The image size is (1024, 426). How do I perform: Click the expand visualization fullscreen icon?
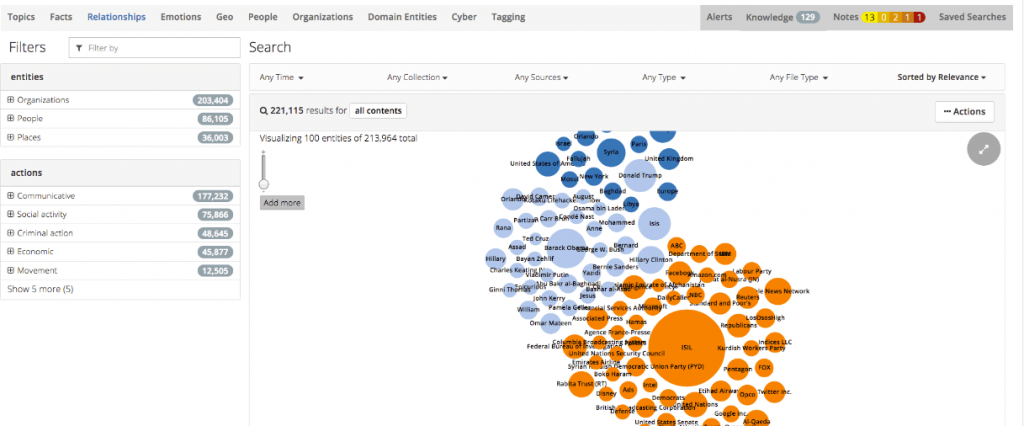coord(984,148)
